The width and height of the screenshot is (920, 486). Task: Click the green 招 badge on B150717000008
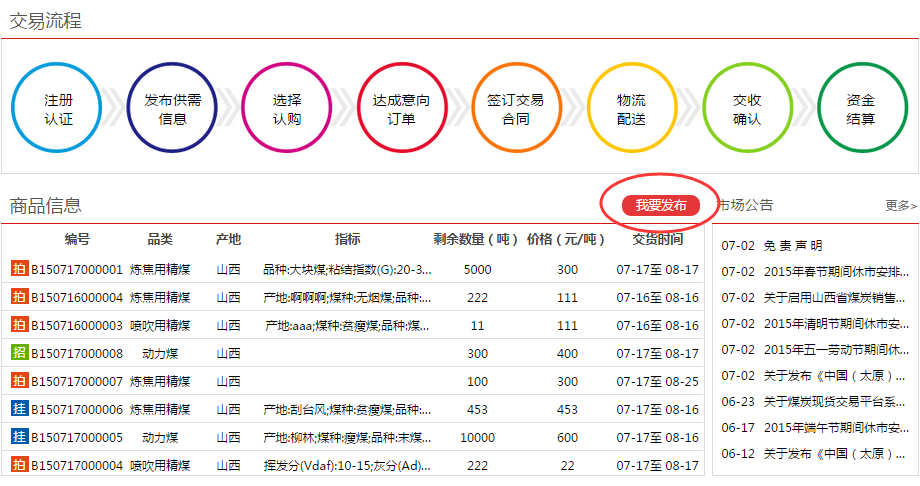(19, 354)
